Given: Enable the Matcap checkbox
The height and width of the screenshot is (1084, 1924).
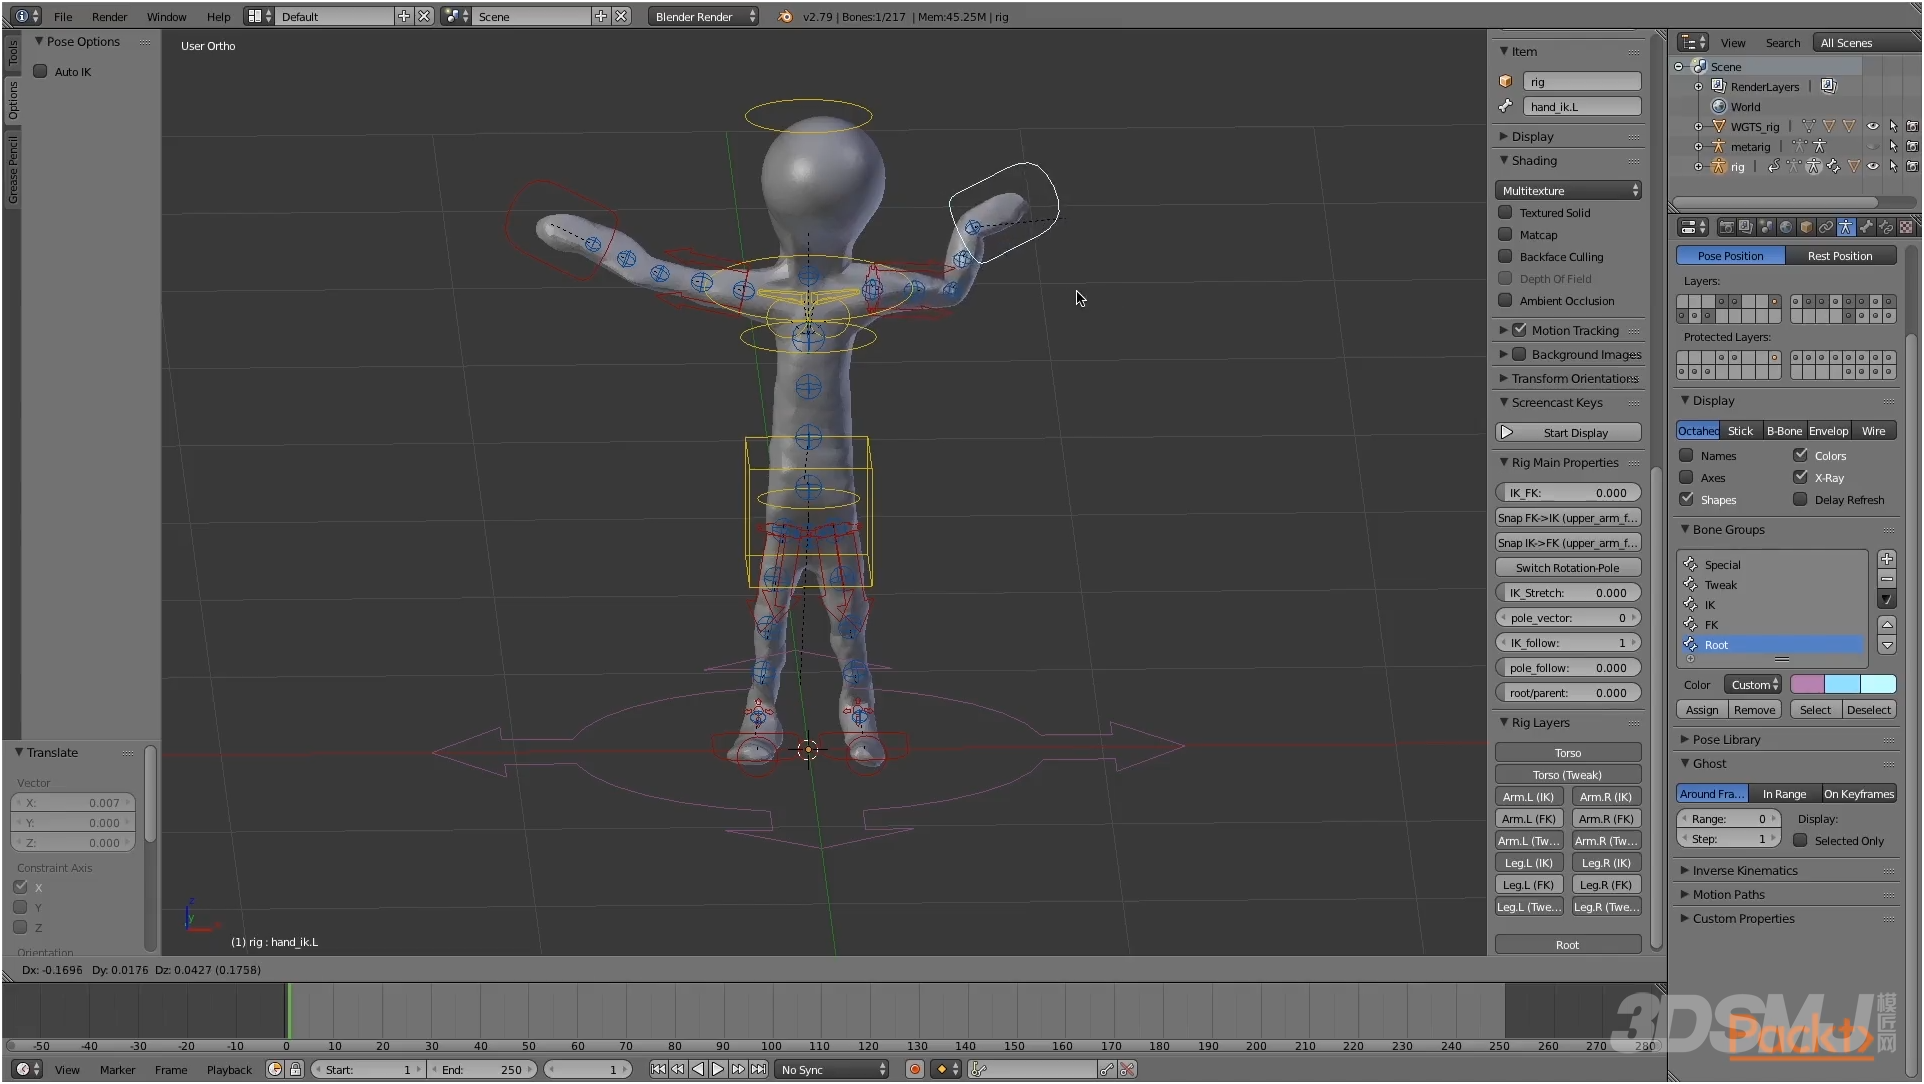Looking at the screenshot, I should [1505, 234].
